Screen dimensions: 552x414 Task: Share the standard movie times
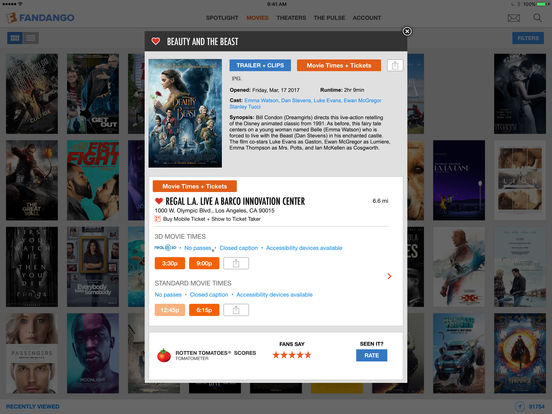tap(236, 310)
